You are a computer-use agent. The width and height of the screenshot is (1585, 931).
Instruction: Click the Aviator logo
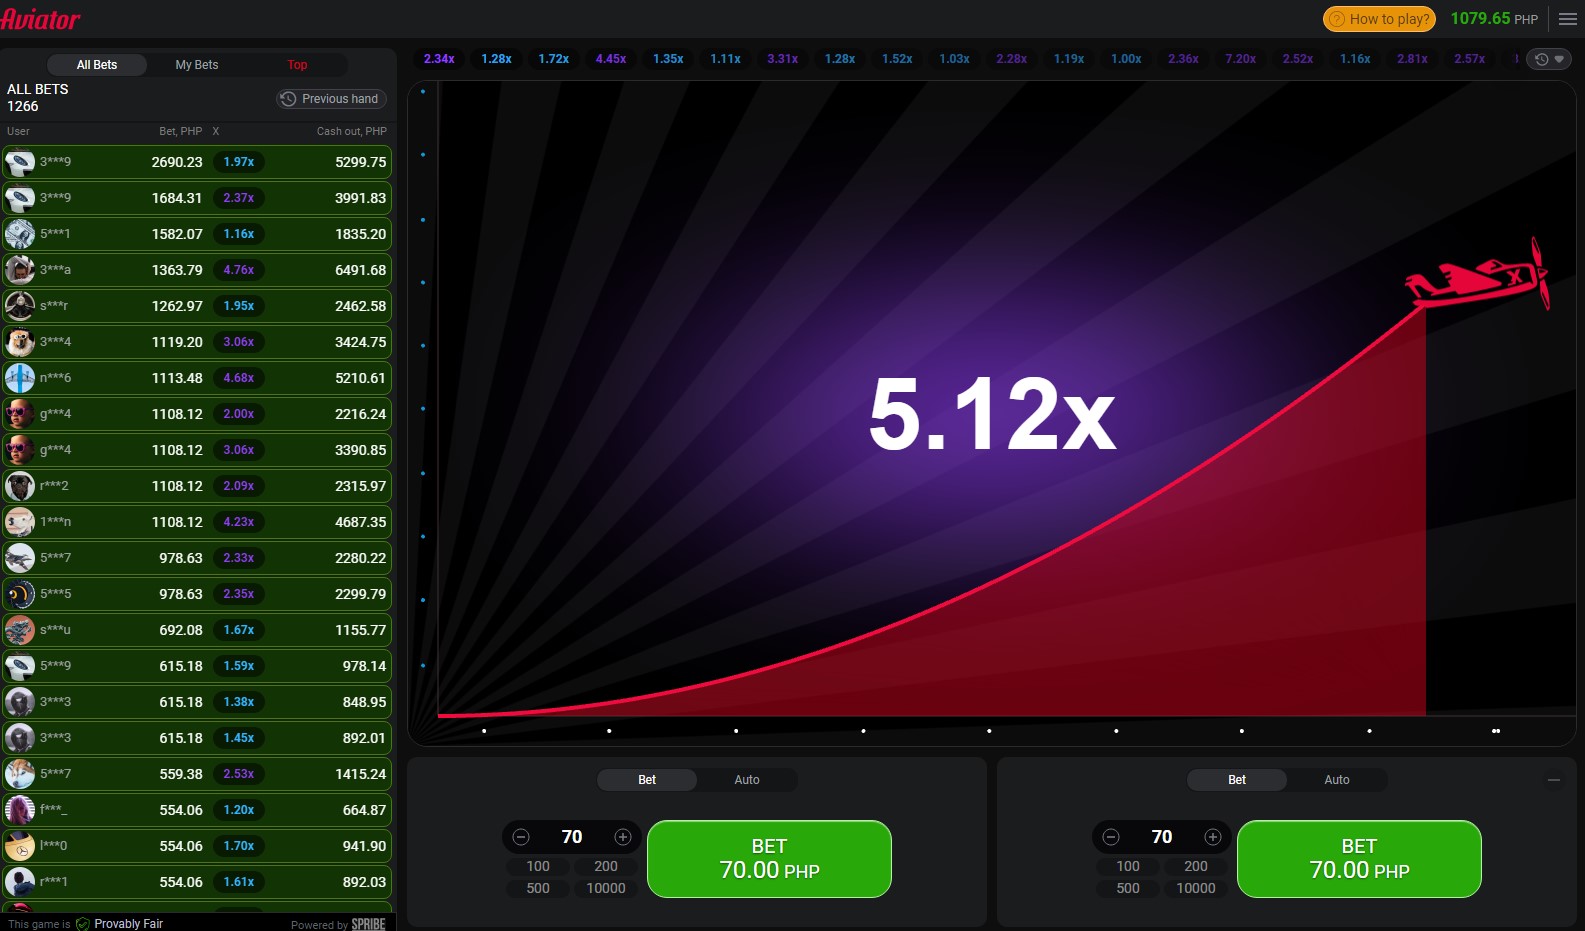tap(41, 19)
